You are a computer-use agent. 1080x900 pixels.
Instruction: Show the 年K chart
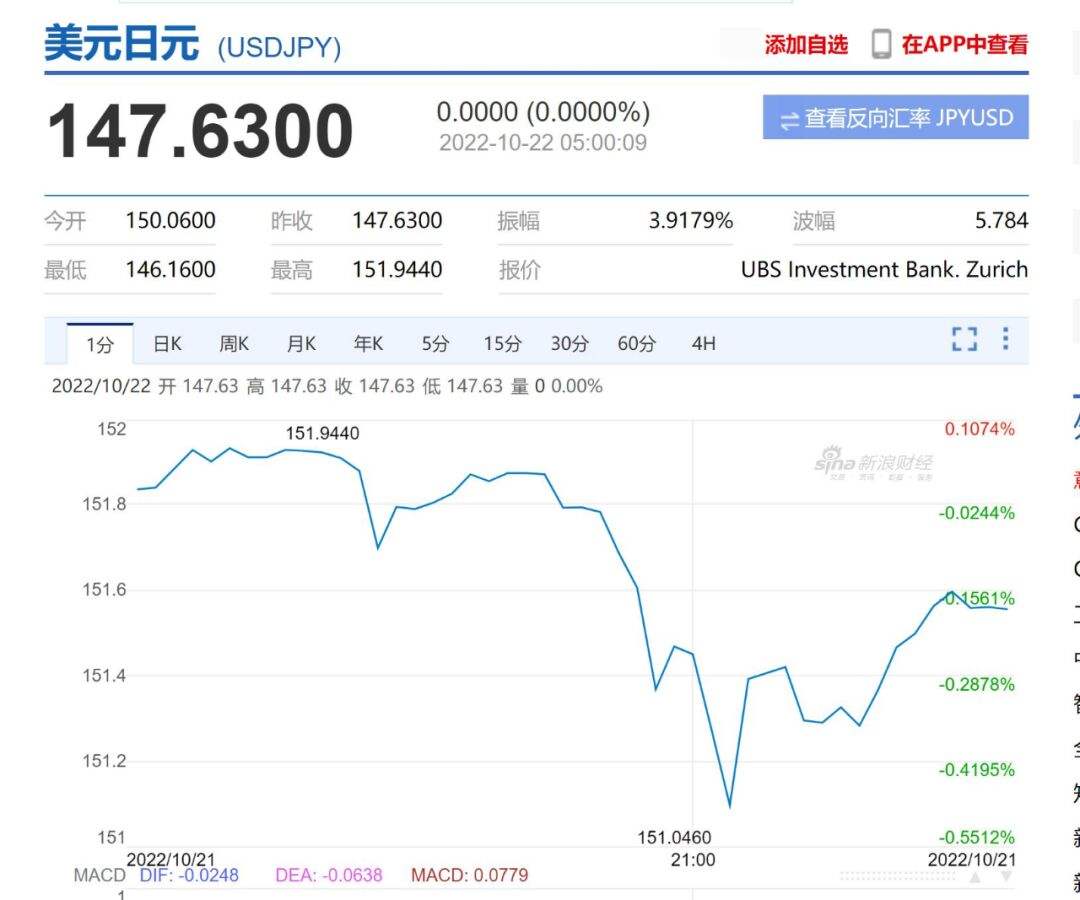[x=368, y=344]
